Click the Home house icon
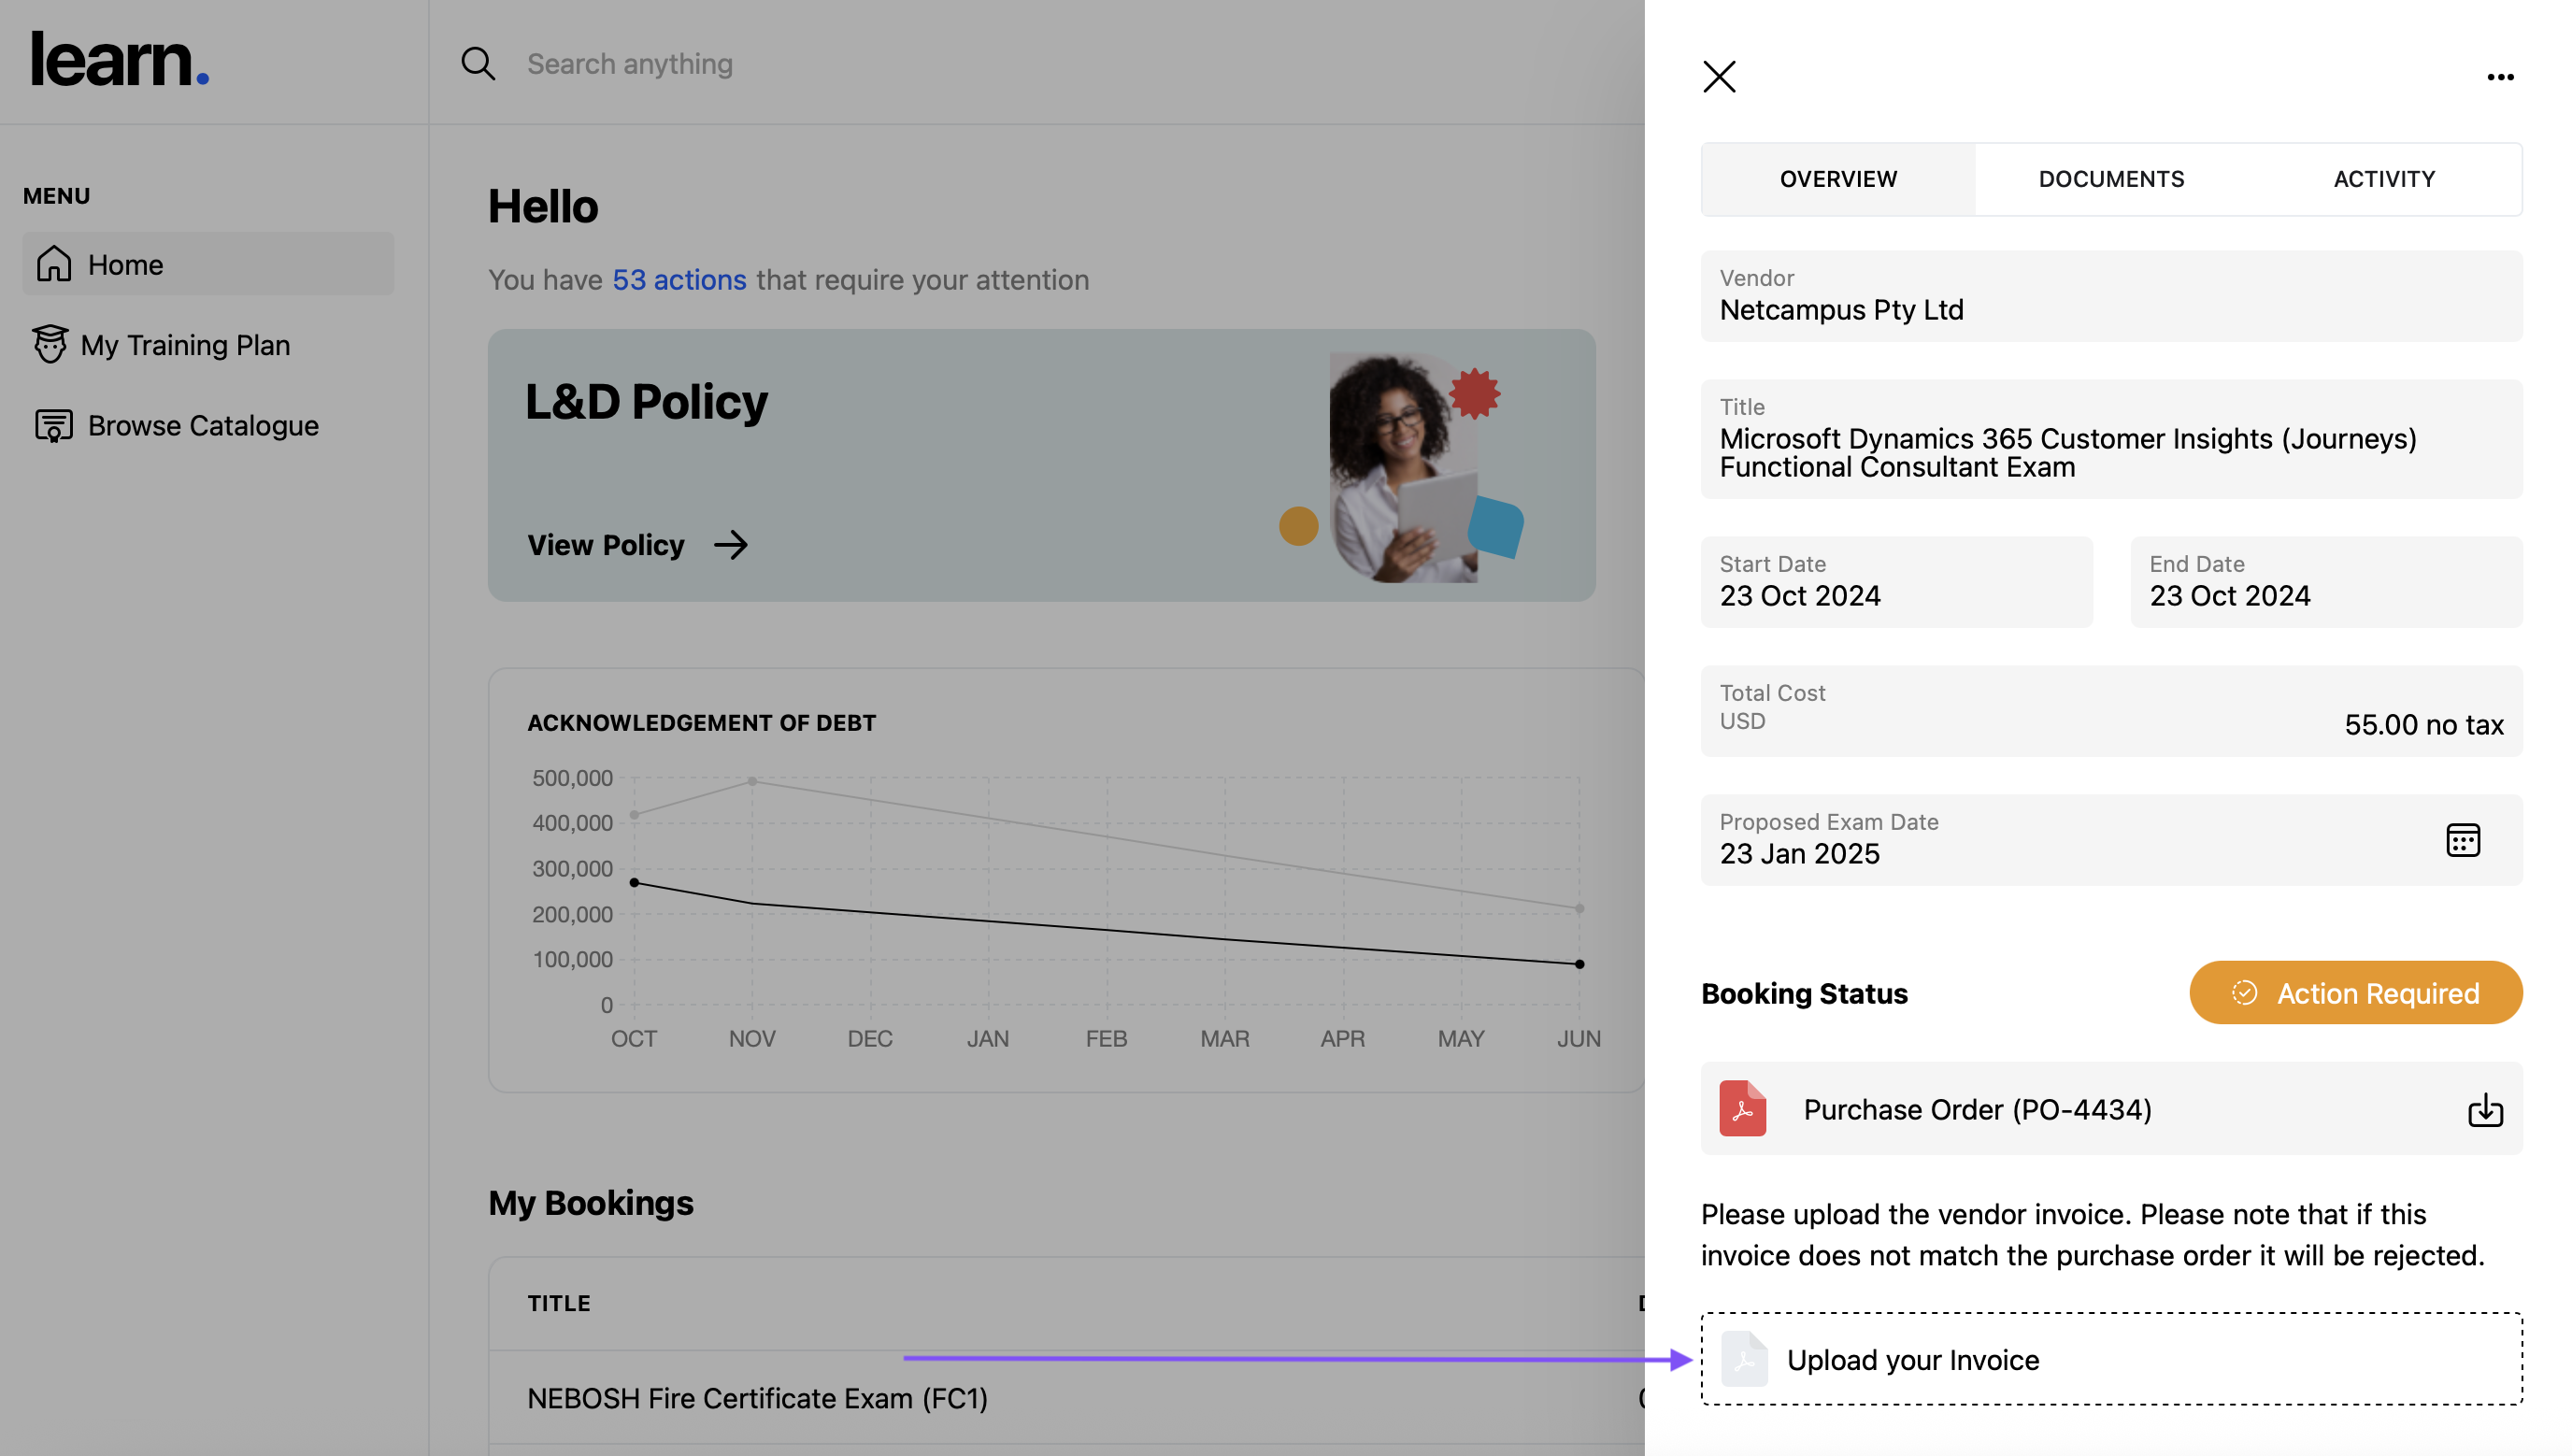2572x1456 pixels. 54,264
